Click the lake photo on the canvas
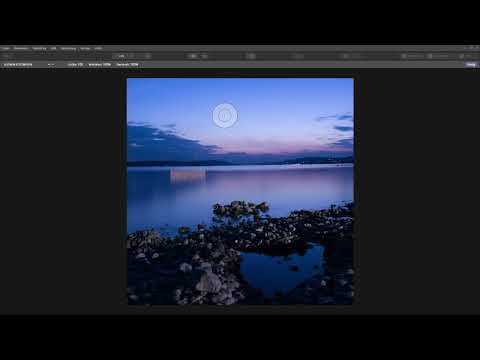Screen dimensions: 480x360 tap(240, 191)
